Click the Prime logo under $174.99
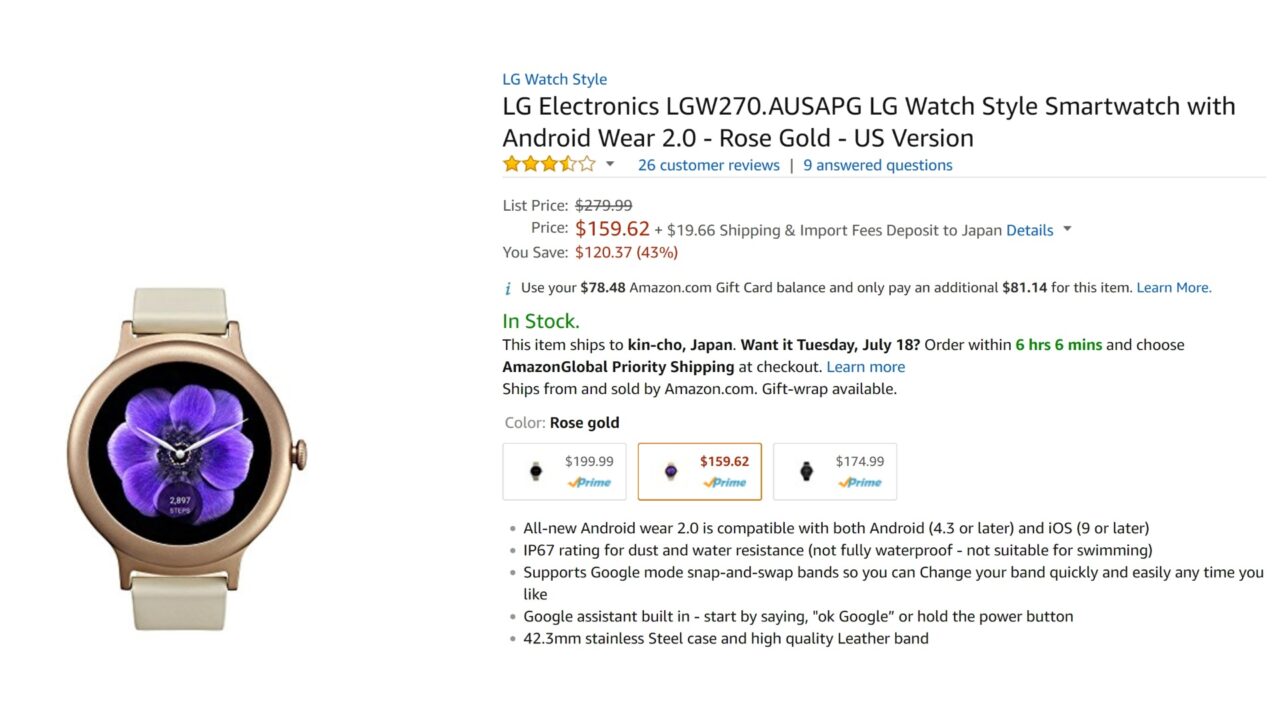1280x720 pixels. pos(860,482)
